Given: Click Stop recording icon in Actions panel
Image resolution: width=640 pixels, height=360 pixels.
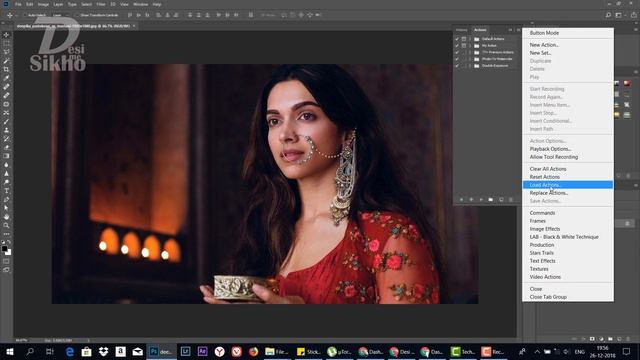Looking at the screenshot, I should [461, 200].
